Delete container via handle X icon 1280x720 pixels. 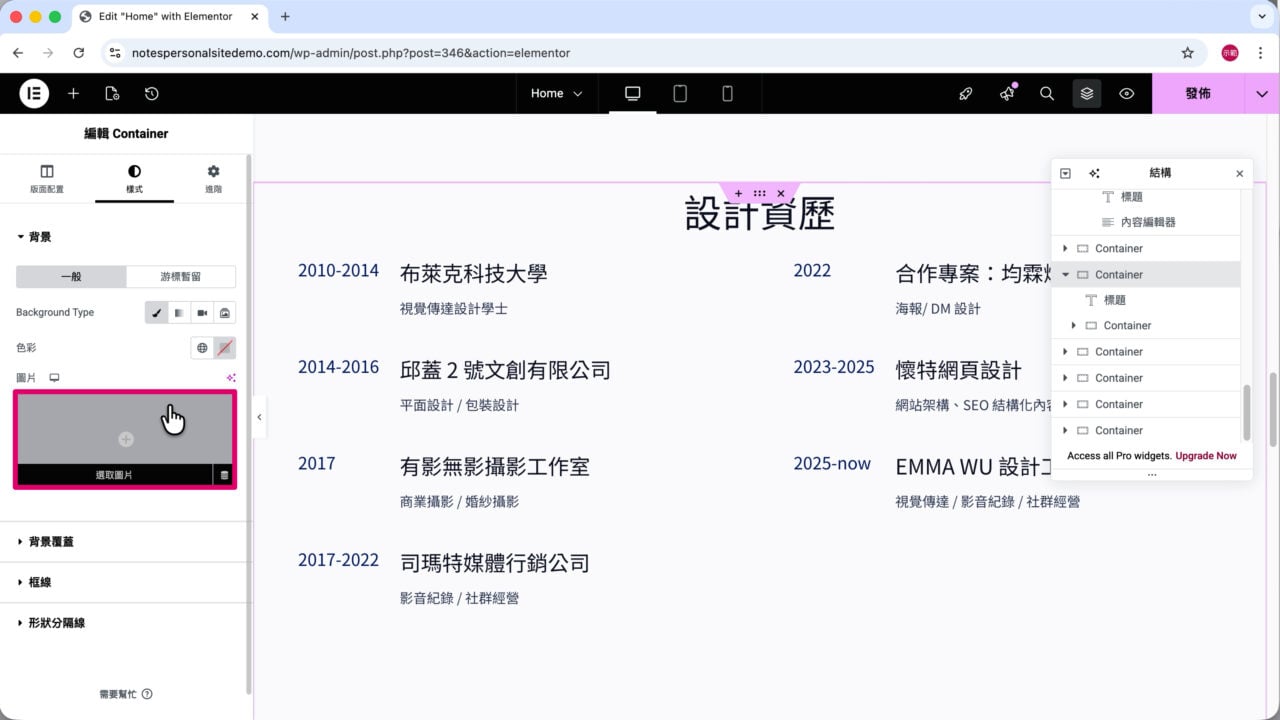click(781, 193)
